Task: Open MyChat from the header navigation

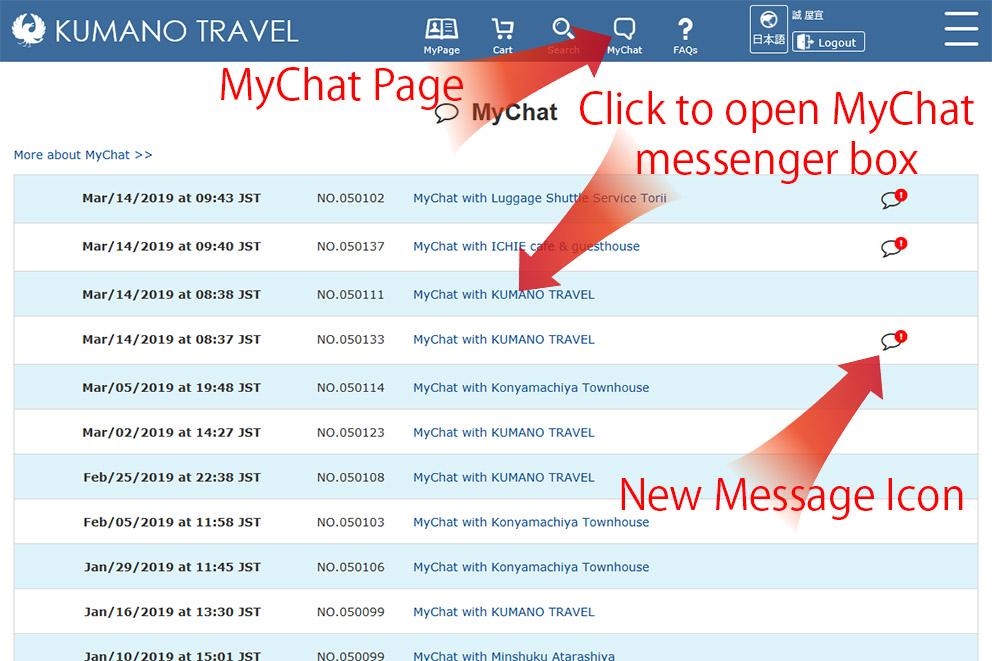Action: tap(624, 36)
